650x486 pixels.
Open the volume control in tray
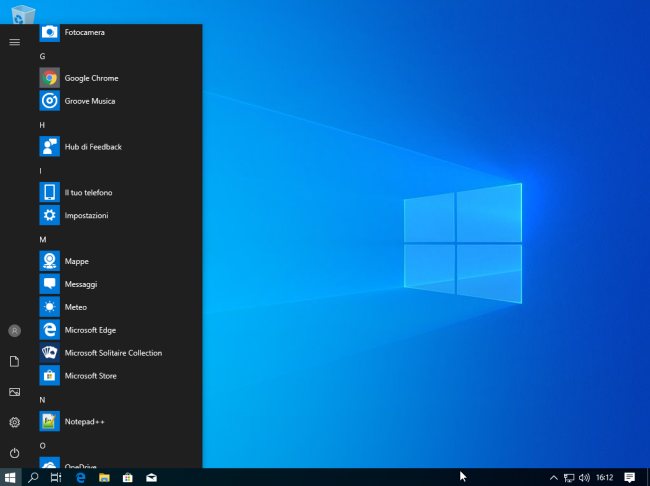point(584,478)
